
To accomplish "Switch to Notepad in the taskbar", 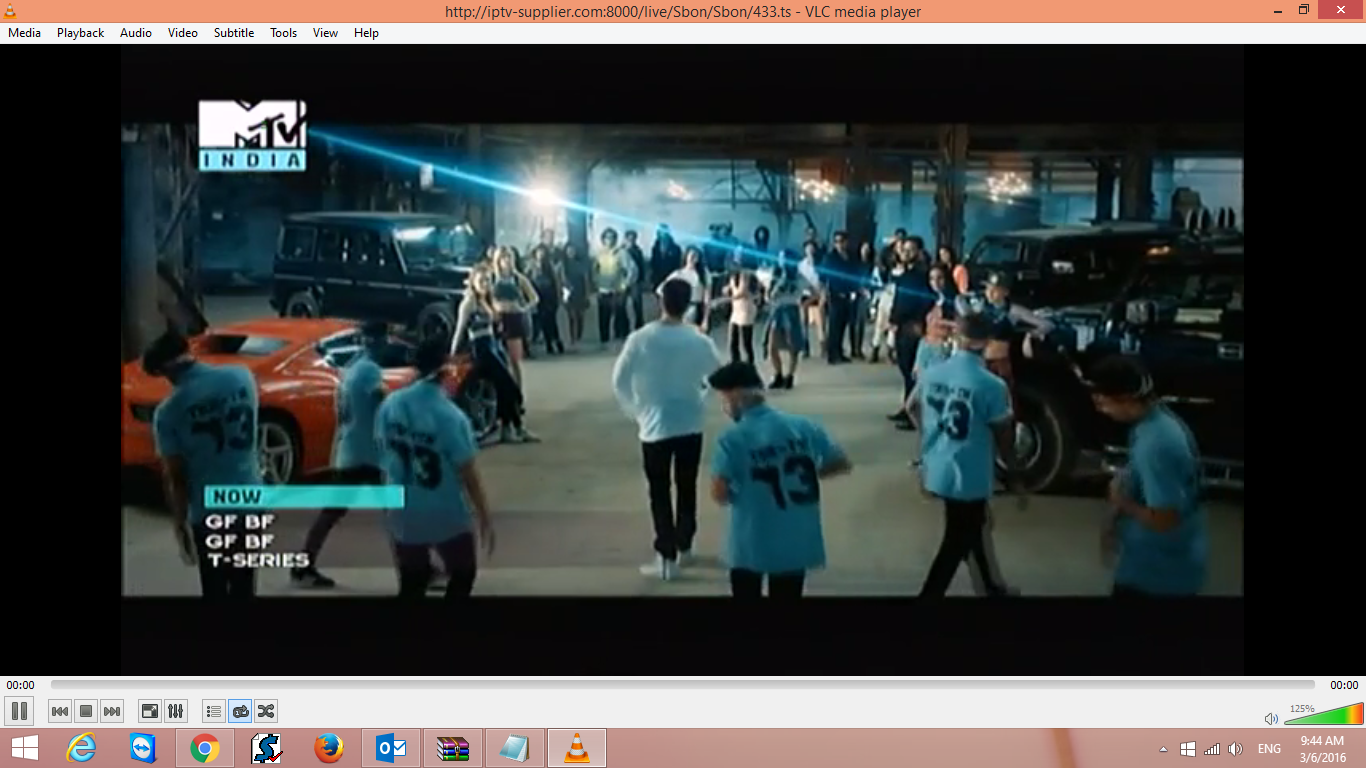I will point(515,748).
